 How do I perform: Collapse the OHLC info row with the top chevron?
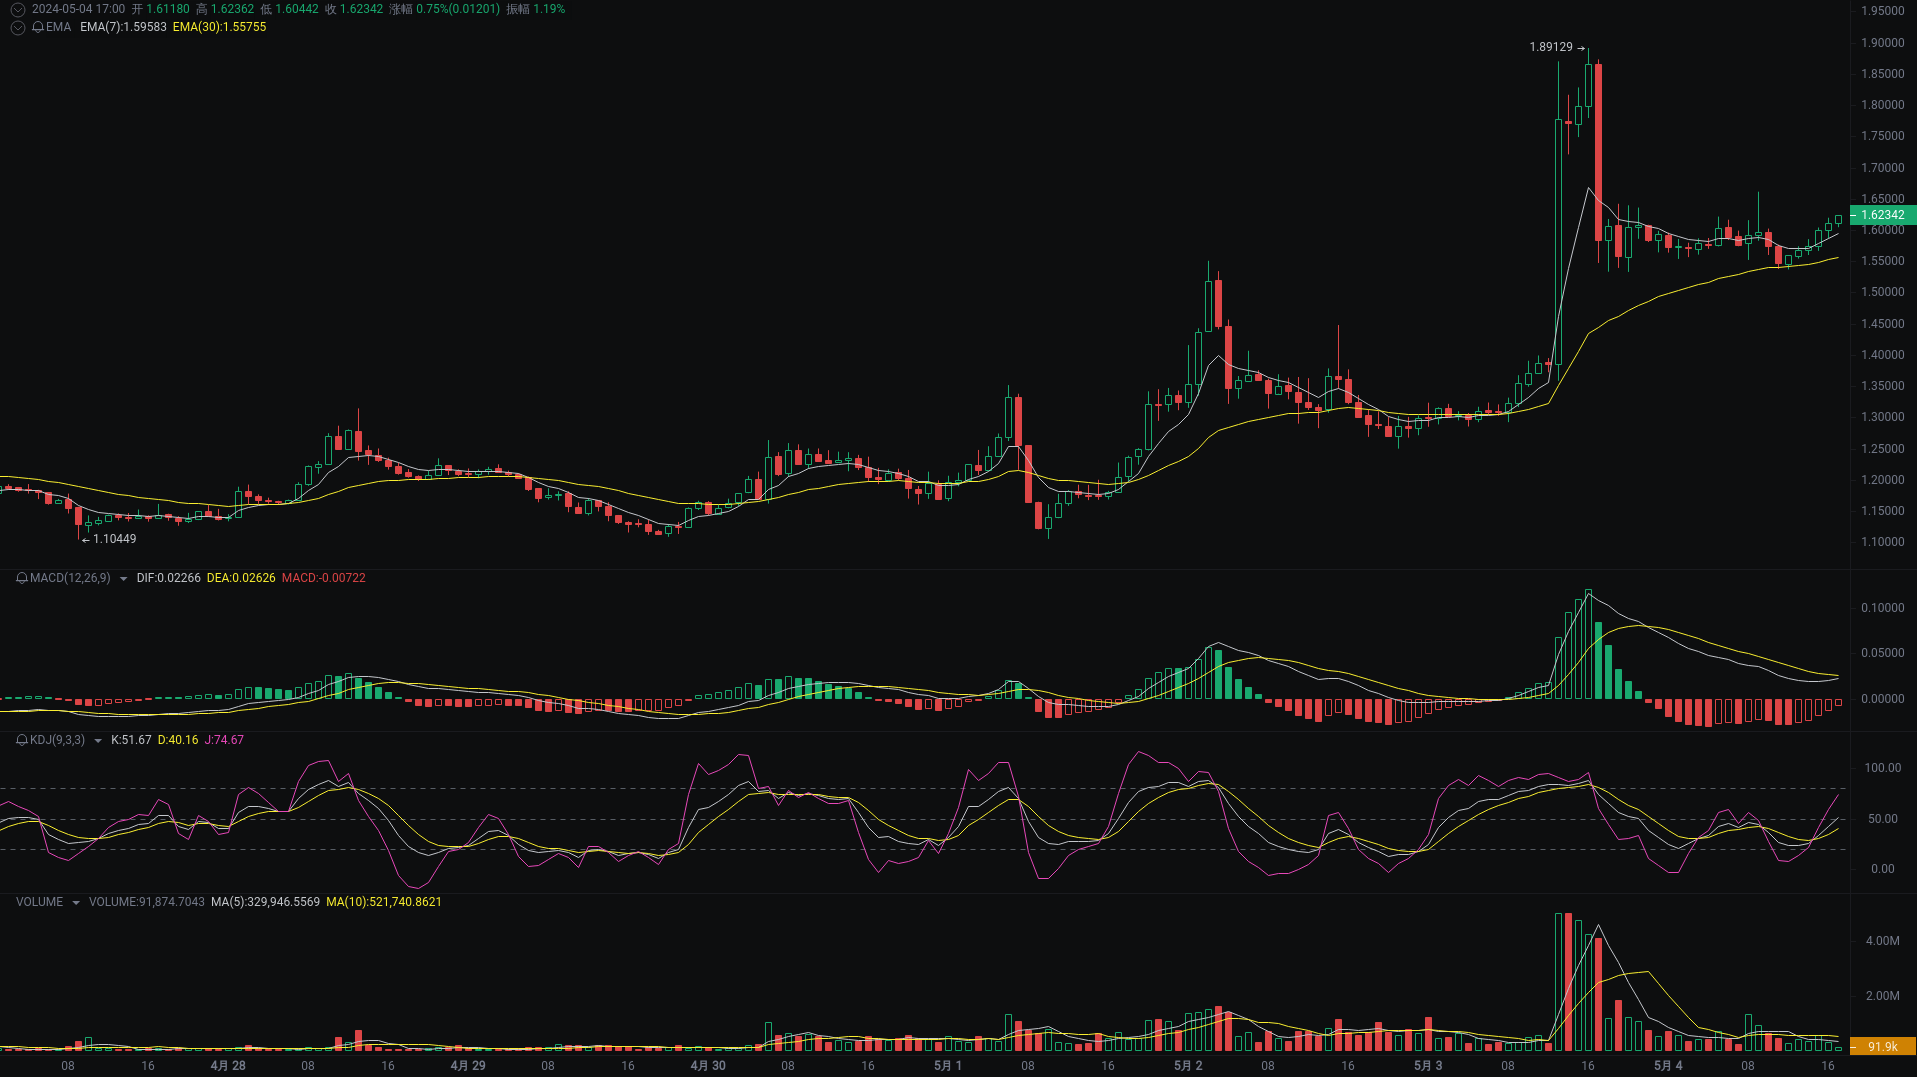[x=17, y=9]
